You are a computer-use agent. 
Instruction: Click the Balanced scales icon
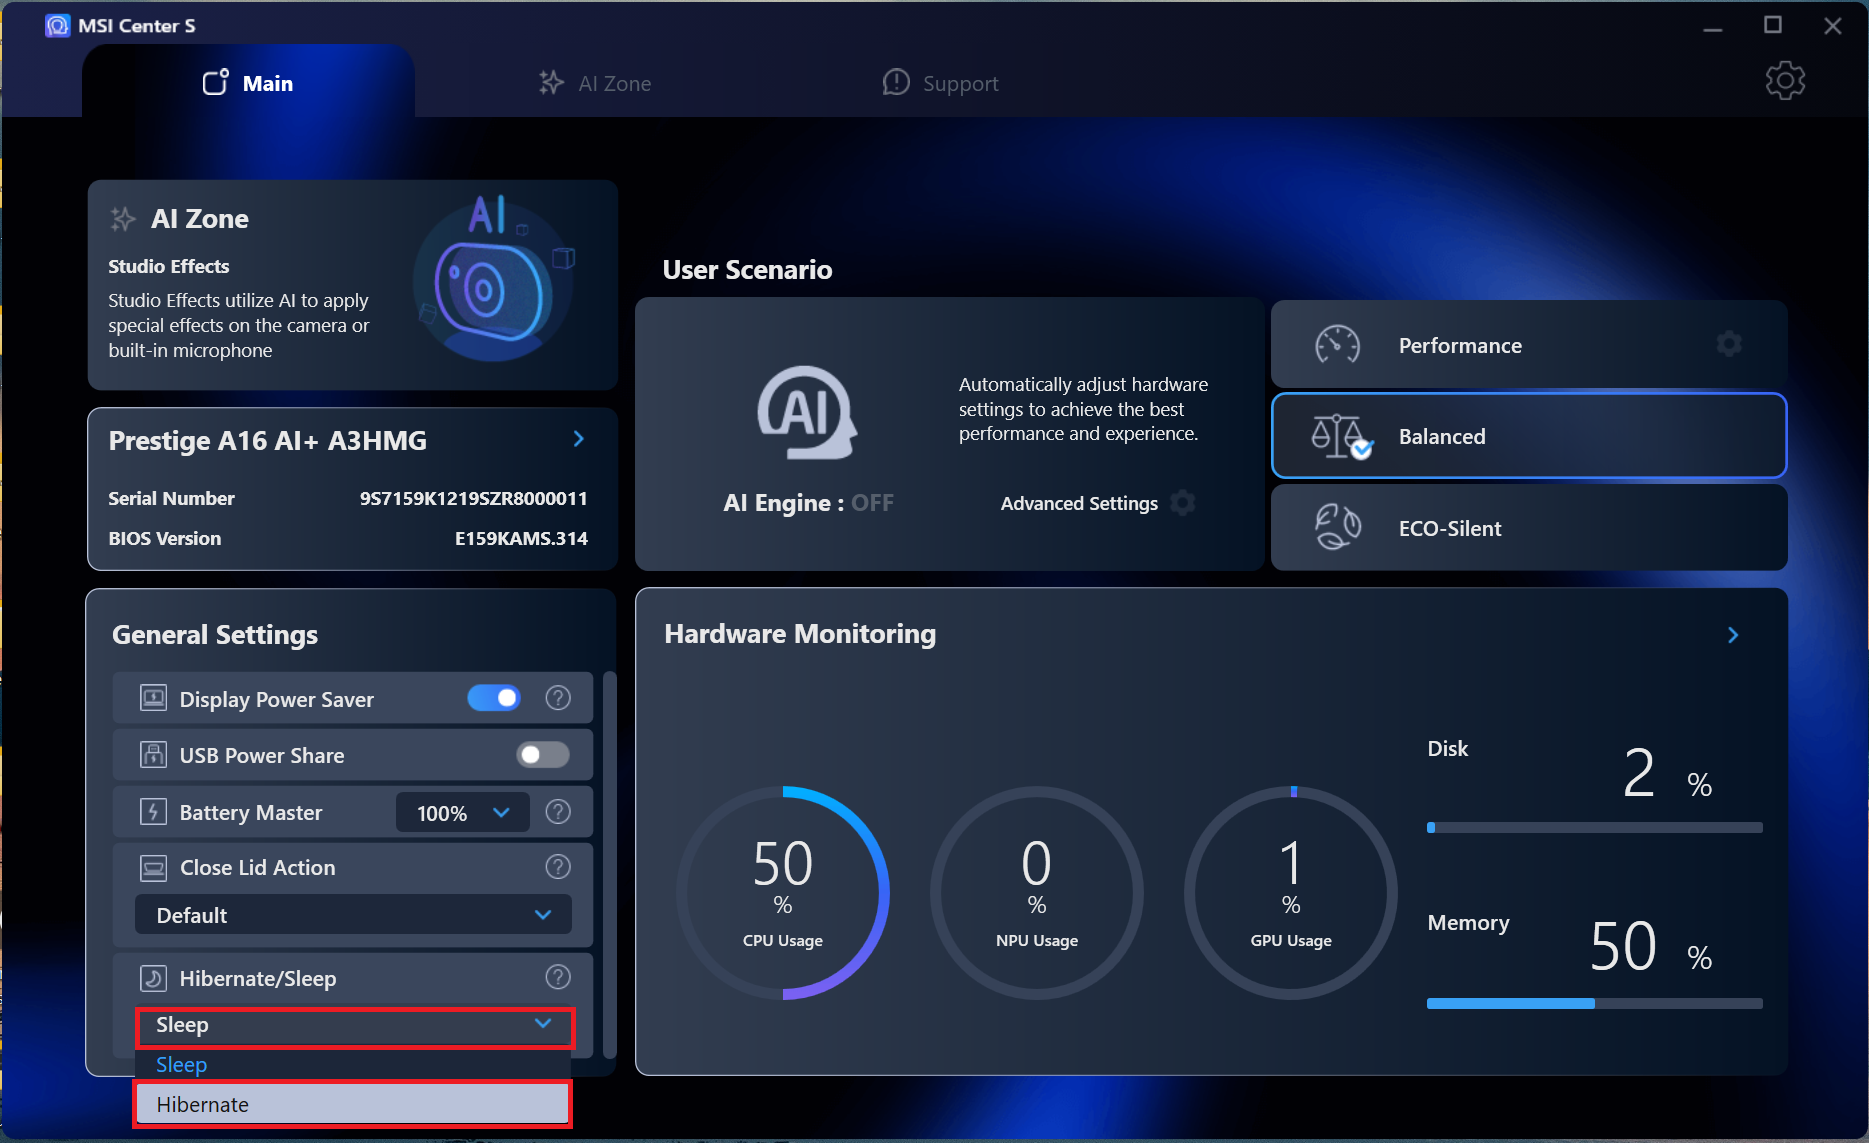click(x=1341, y=437)
